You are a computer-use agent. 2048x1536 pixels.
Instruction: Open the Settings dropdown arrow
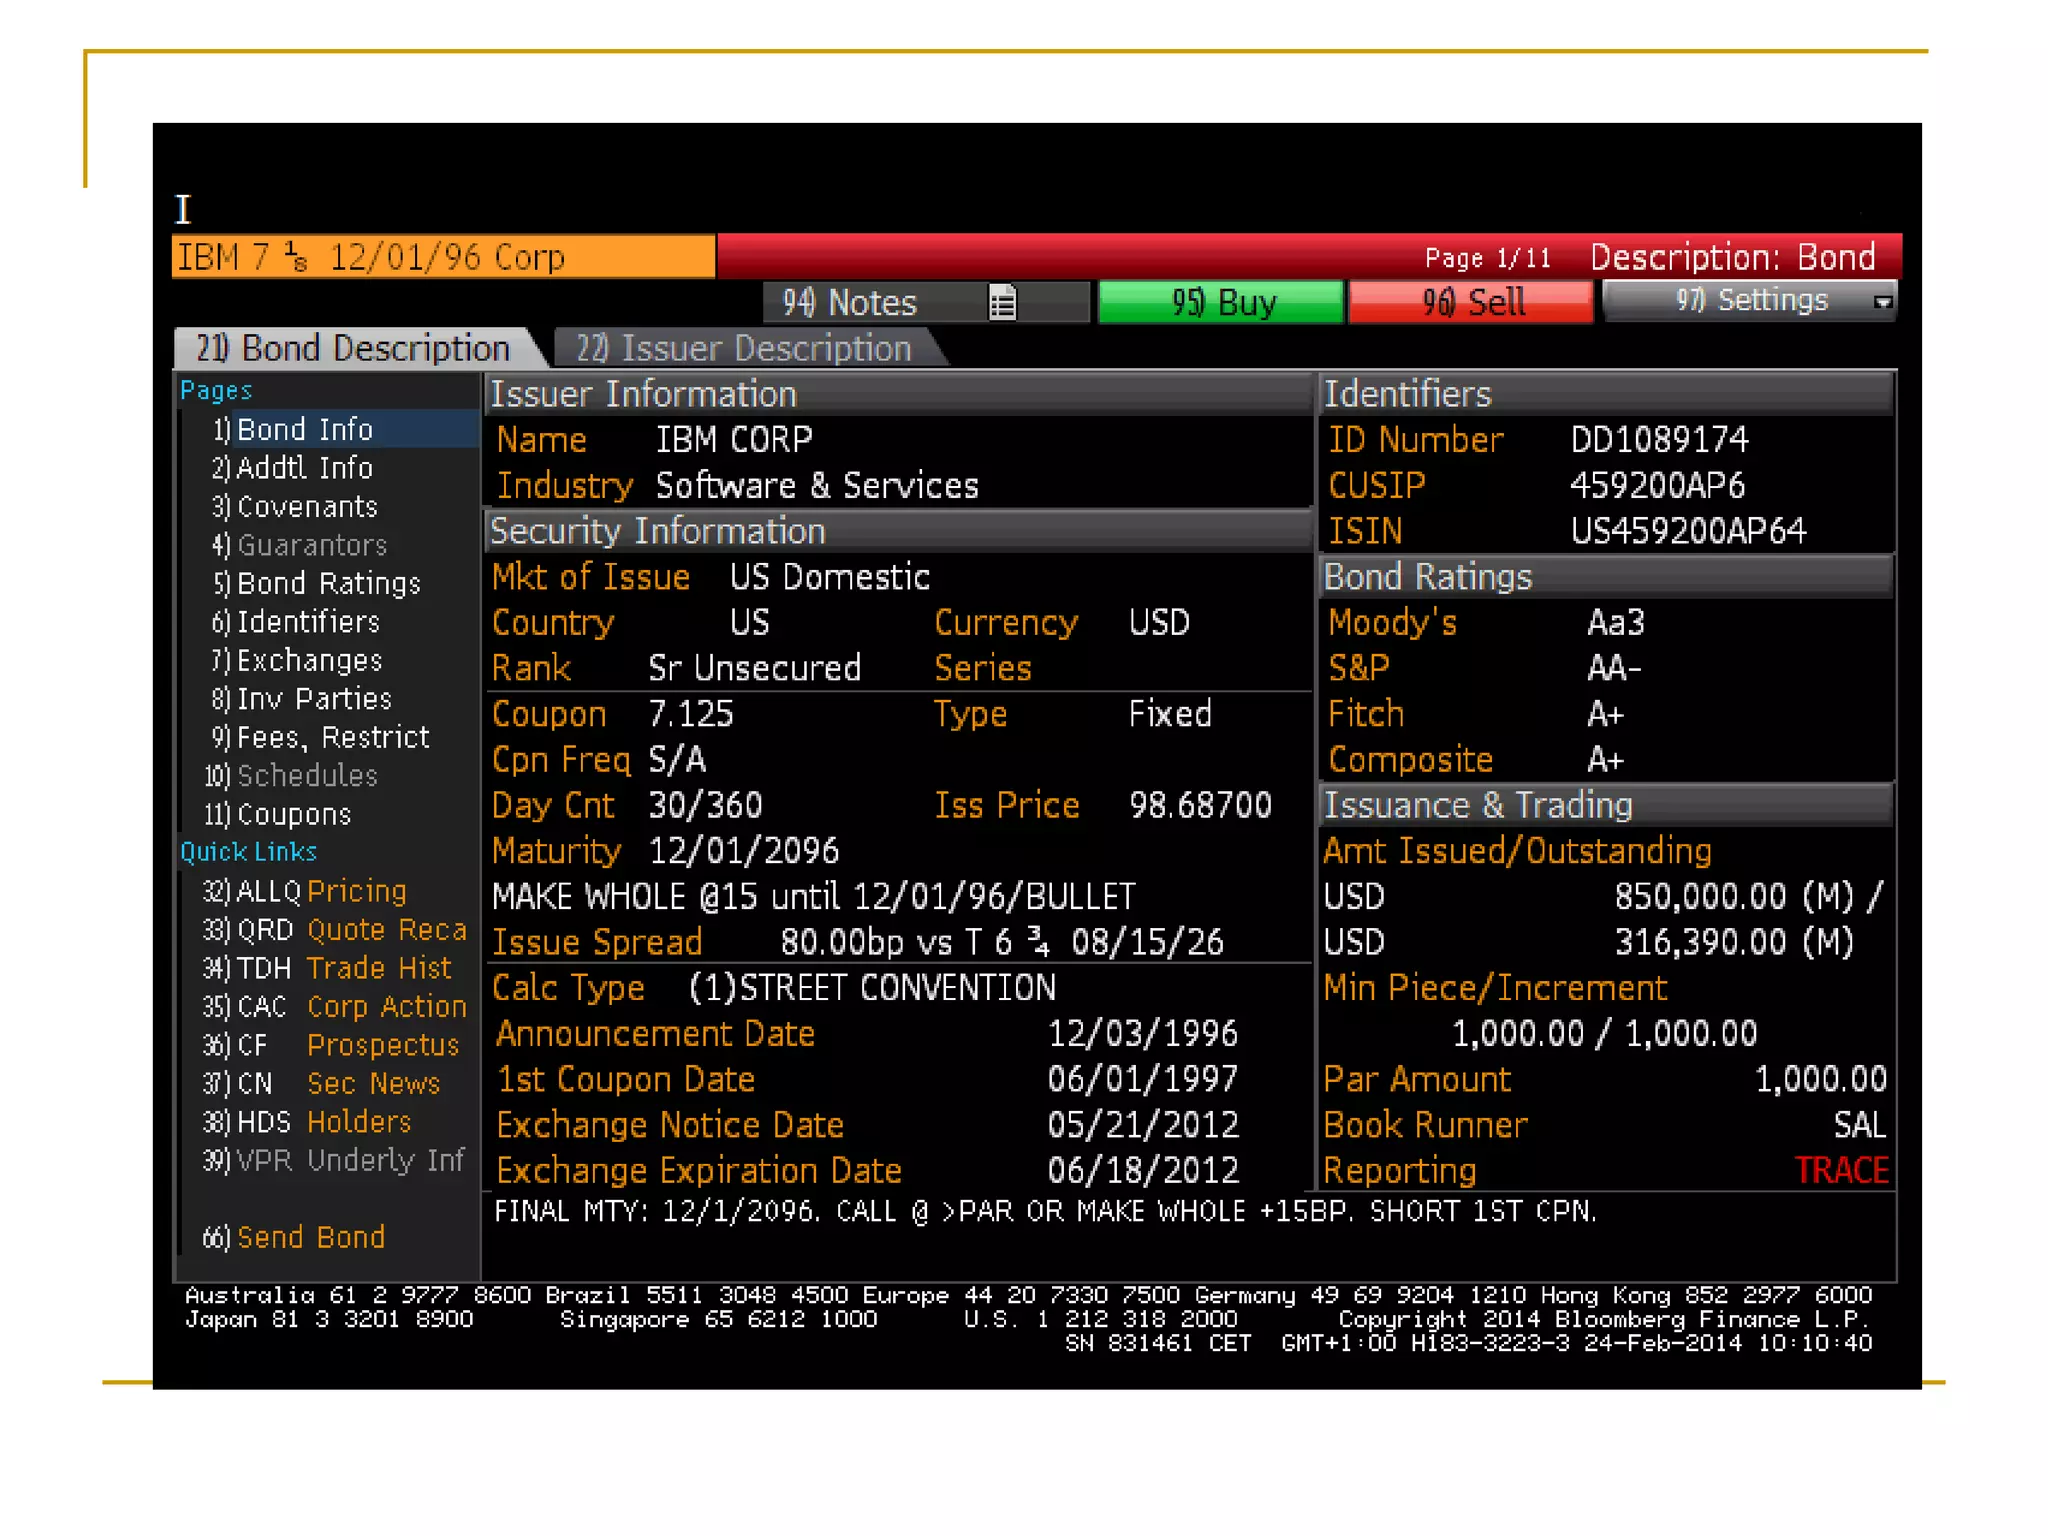click(x=1882, y=302)
